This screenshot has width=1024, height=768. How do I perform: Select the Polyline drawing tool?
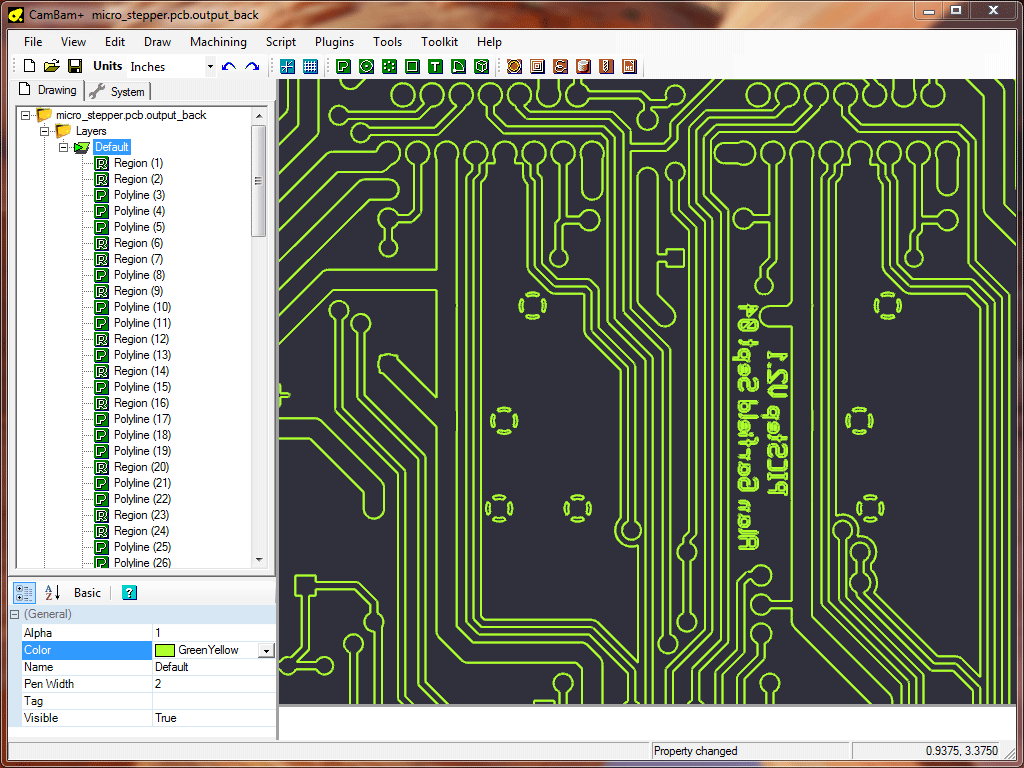[343, 66]
